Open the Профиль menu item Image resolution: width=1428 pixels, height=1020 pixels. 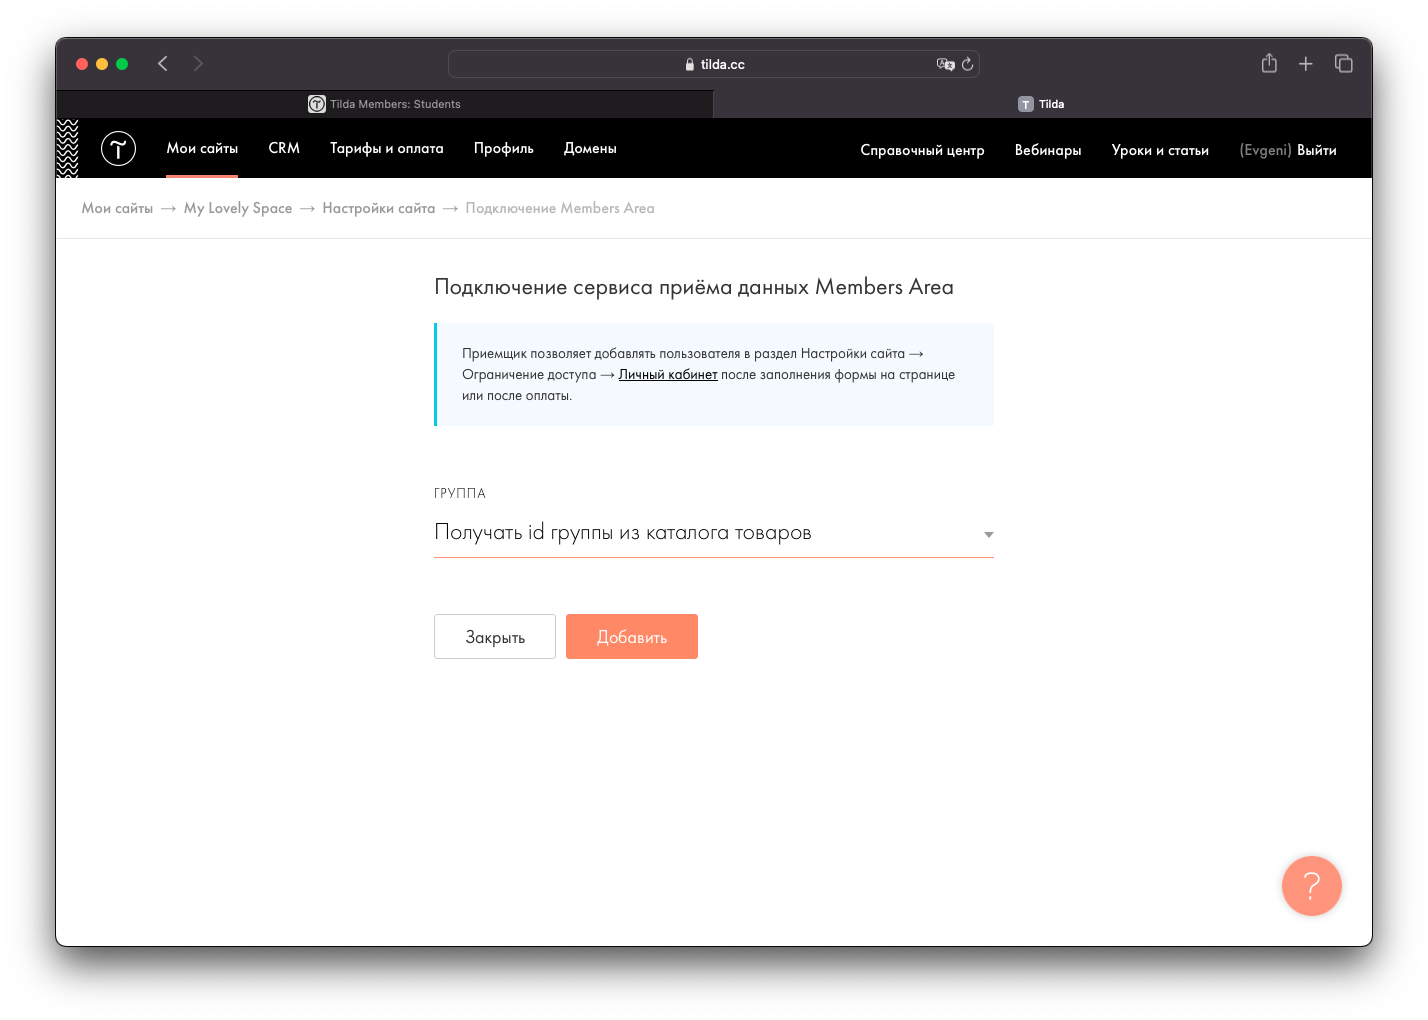click(504, 148)
